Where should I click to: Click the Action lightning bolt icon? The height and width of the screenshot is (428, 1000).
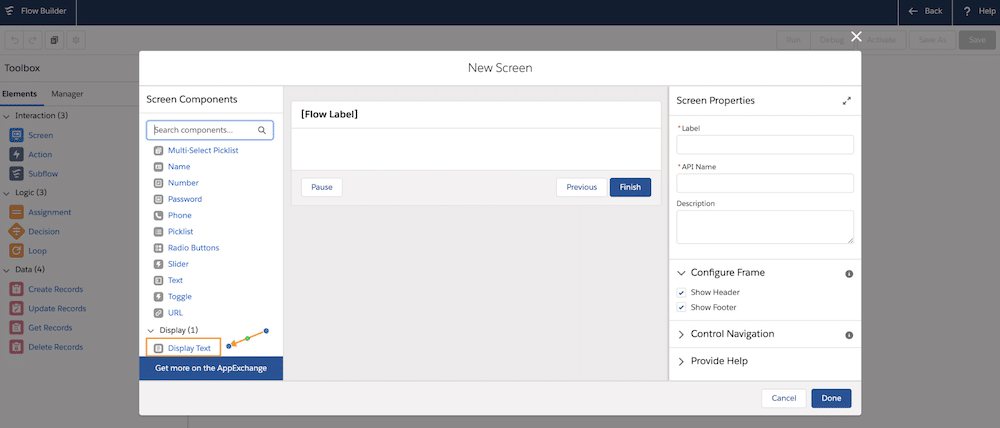pos(17,154)
